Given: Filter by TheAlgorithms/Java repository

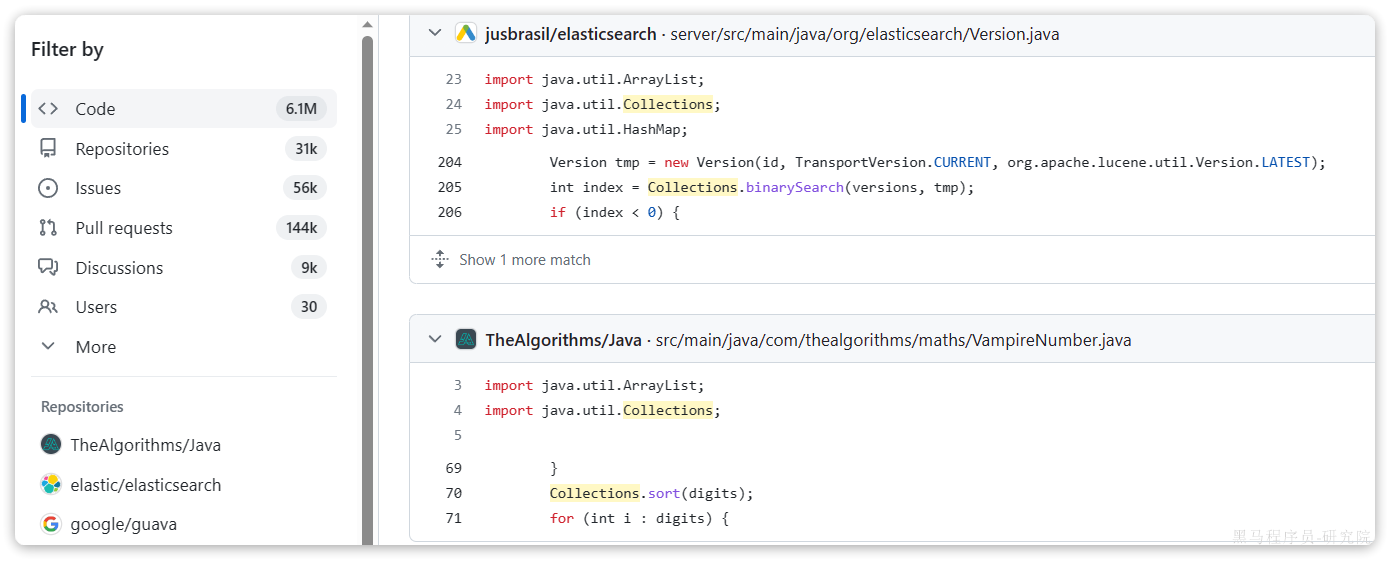Looking at the screenshot, I should pyautogui.click(x=145, y=445).
